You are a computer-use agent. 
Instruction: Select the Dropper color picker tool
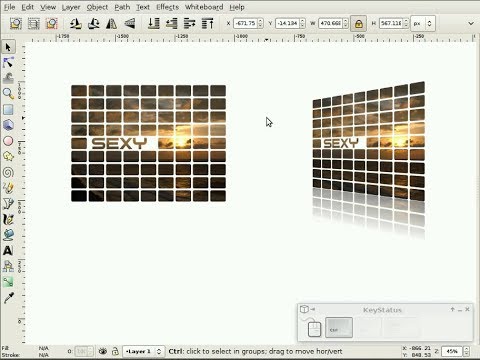pos(8,297)
